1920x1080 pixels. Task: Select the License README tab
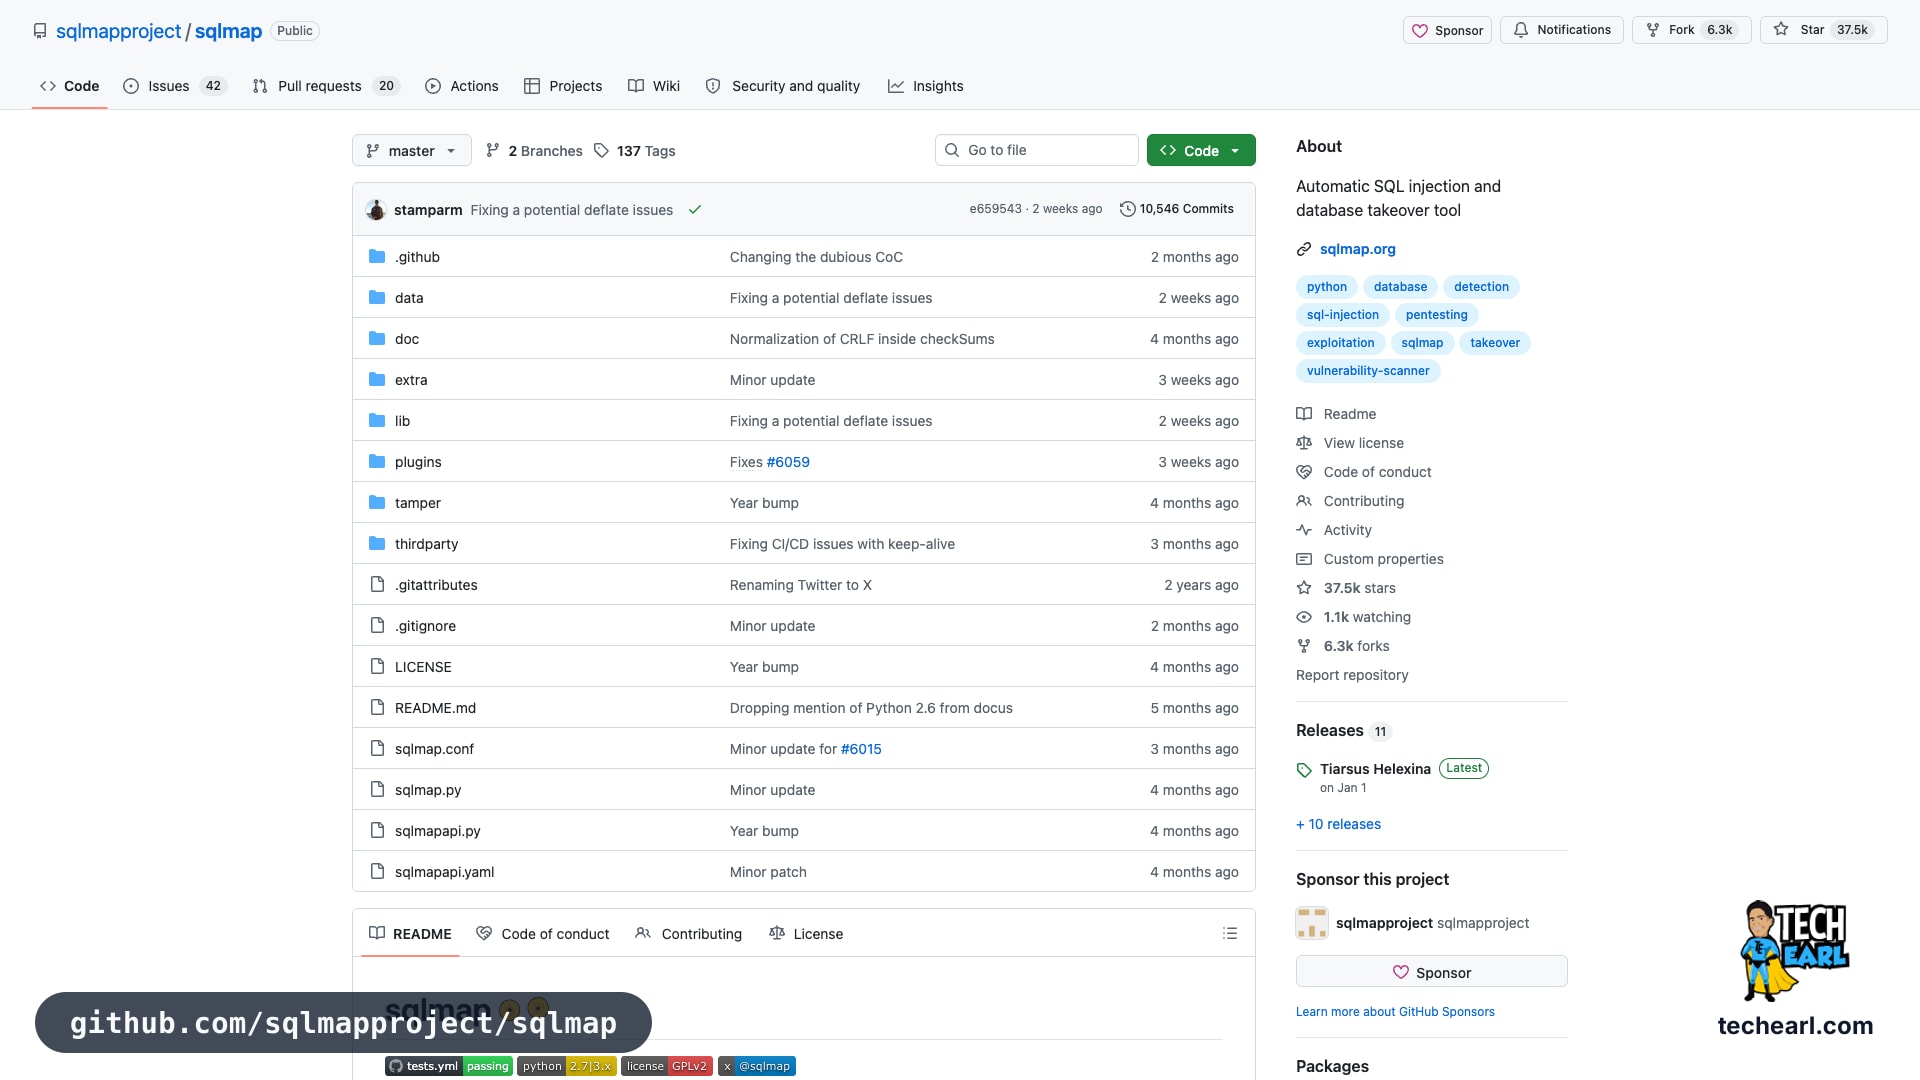coord(806,934)
